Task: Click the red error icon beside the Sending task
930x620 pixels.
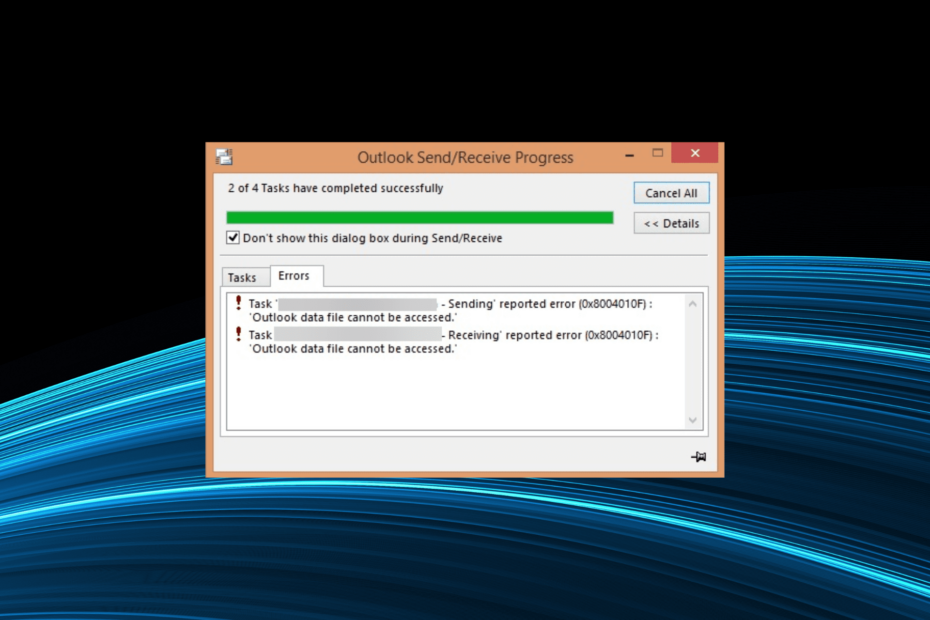Action: [x=236, y=303]
